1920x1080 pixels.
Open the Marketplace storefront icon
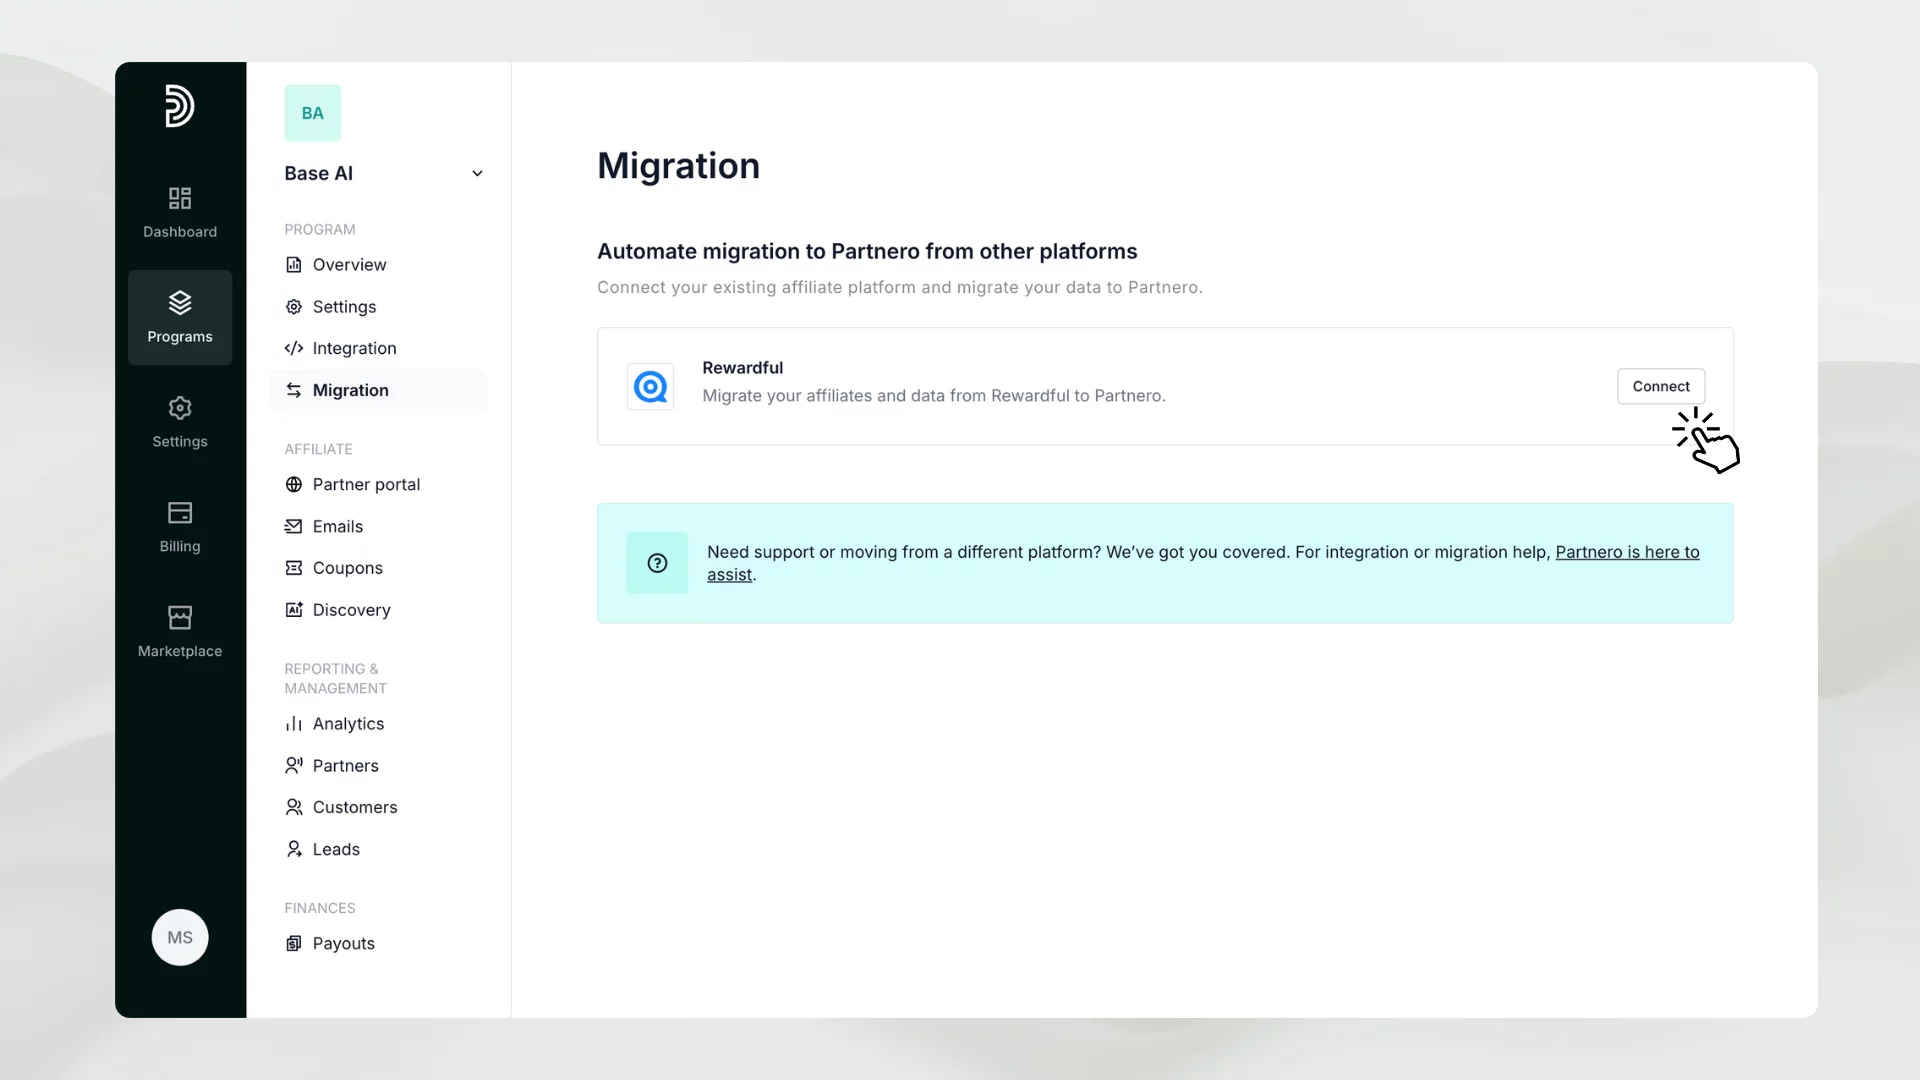pyautogui.click(x=180, y=618)
